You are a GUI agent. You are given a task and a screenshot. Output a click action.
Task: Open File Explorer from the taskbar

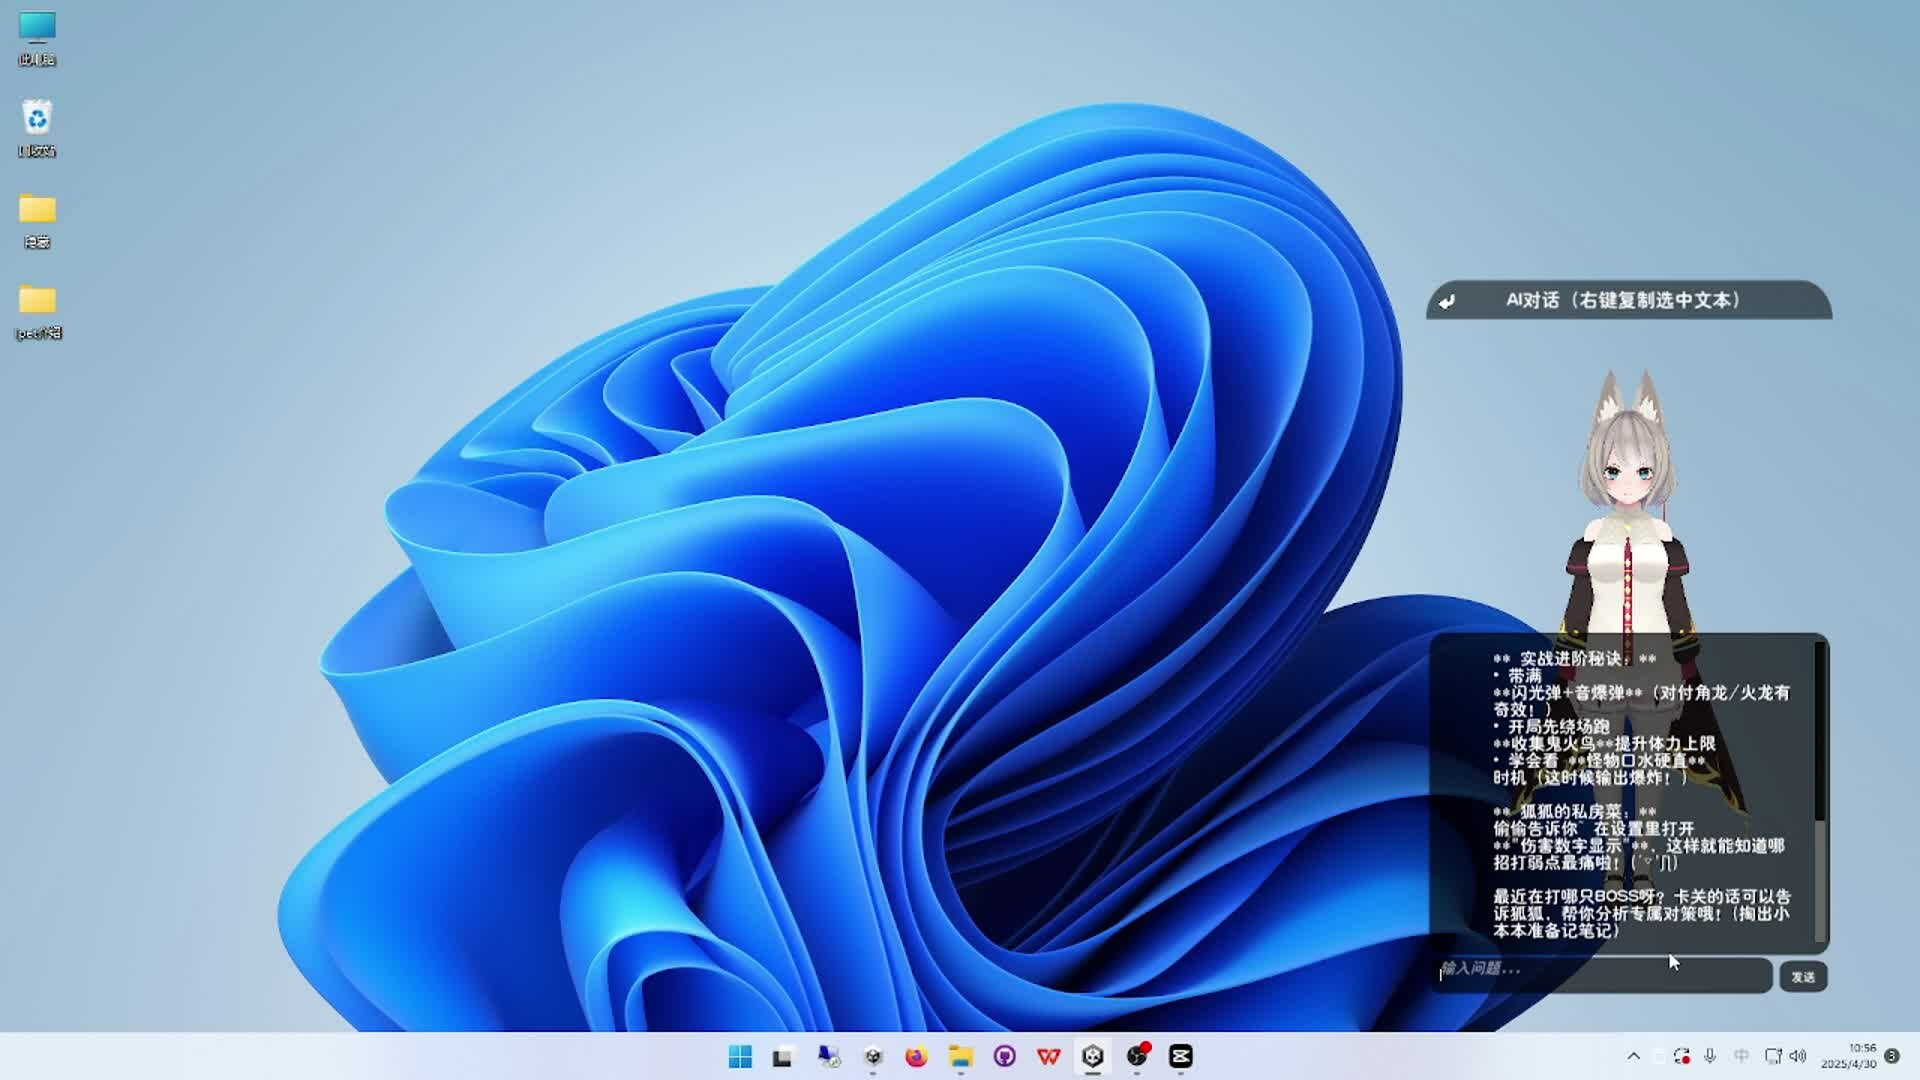click(960, 1056)
